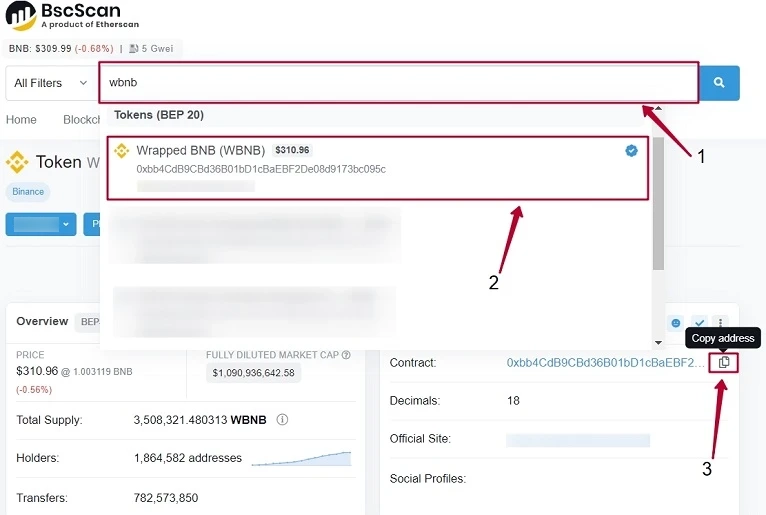Click the Token page diamond logo
This screenshot has height=515, width=766.
coord(17,162)
